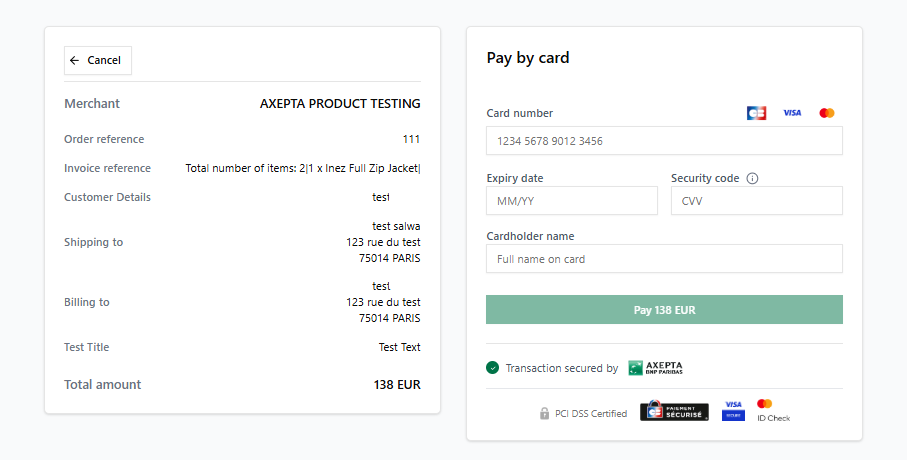
Task: Click the total amount value 138 EUR
Action: 397,385
